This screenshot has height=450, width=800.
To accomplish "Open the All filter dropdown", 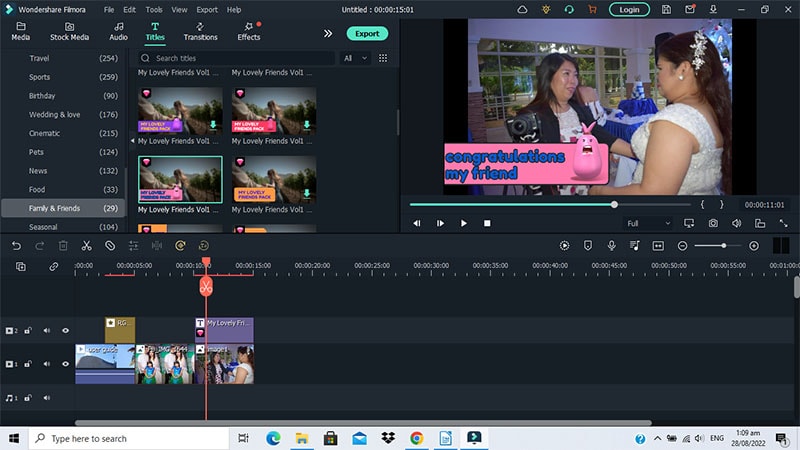I will (355, 58).
